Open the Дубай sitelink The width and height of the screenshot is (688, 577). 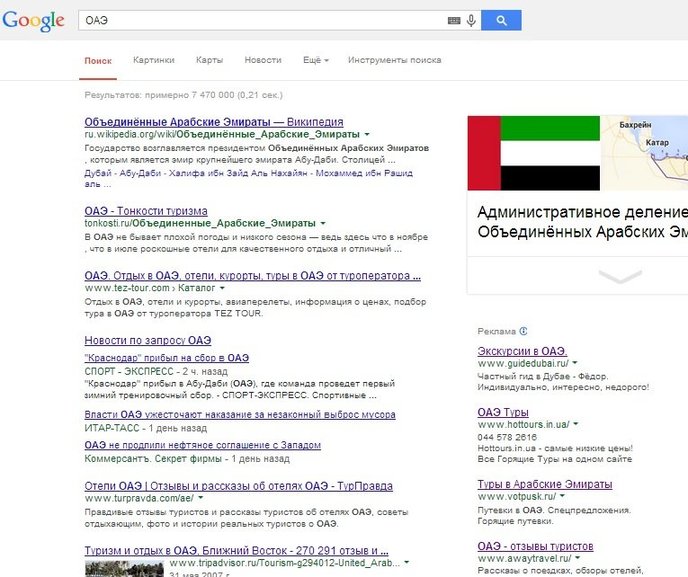(98, 173)
